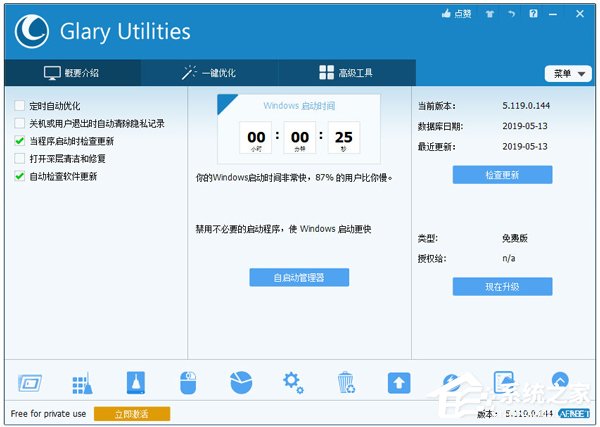
Task: Open the gears process manager icon
Action: point(293,383)
